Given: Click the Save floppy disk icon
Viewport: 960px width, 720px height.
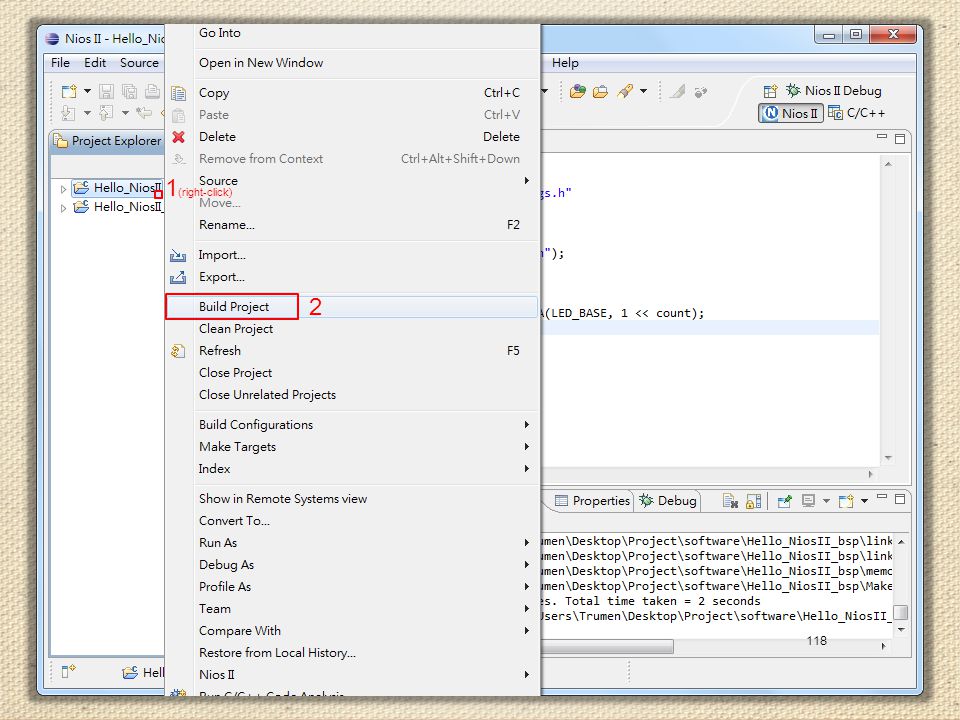Looking at the screenshot, I should pos(106,91).
